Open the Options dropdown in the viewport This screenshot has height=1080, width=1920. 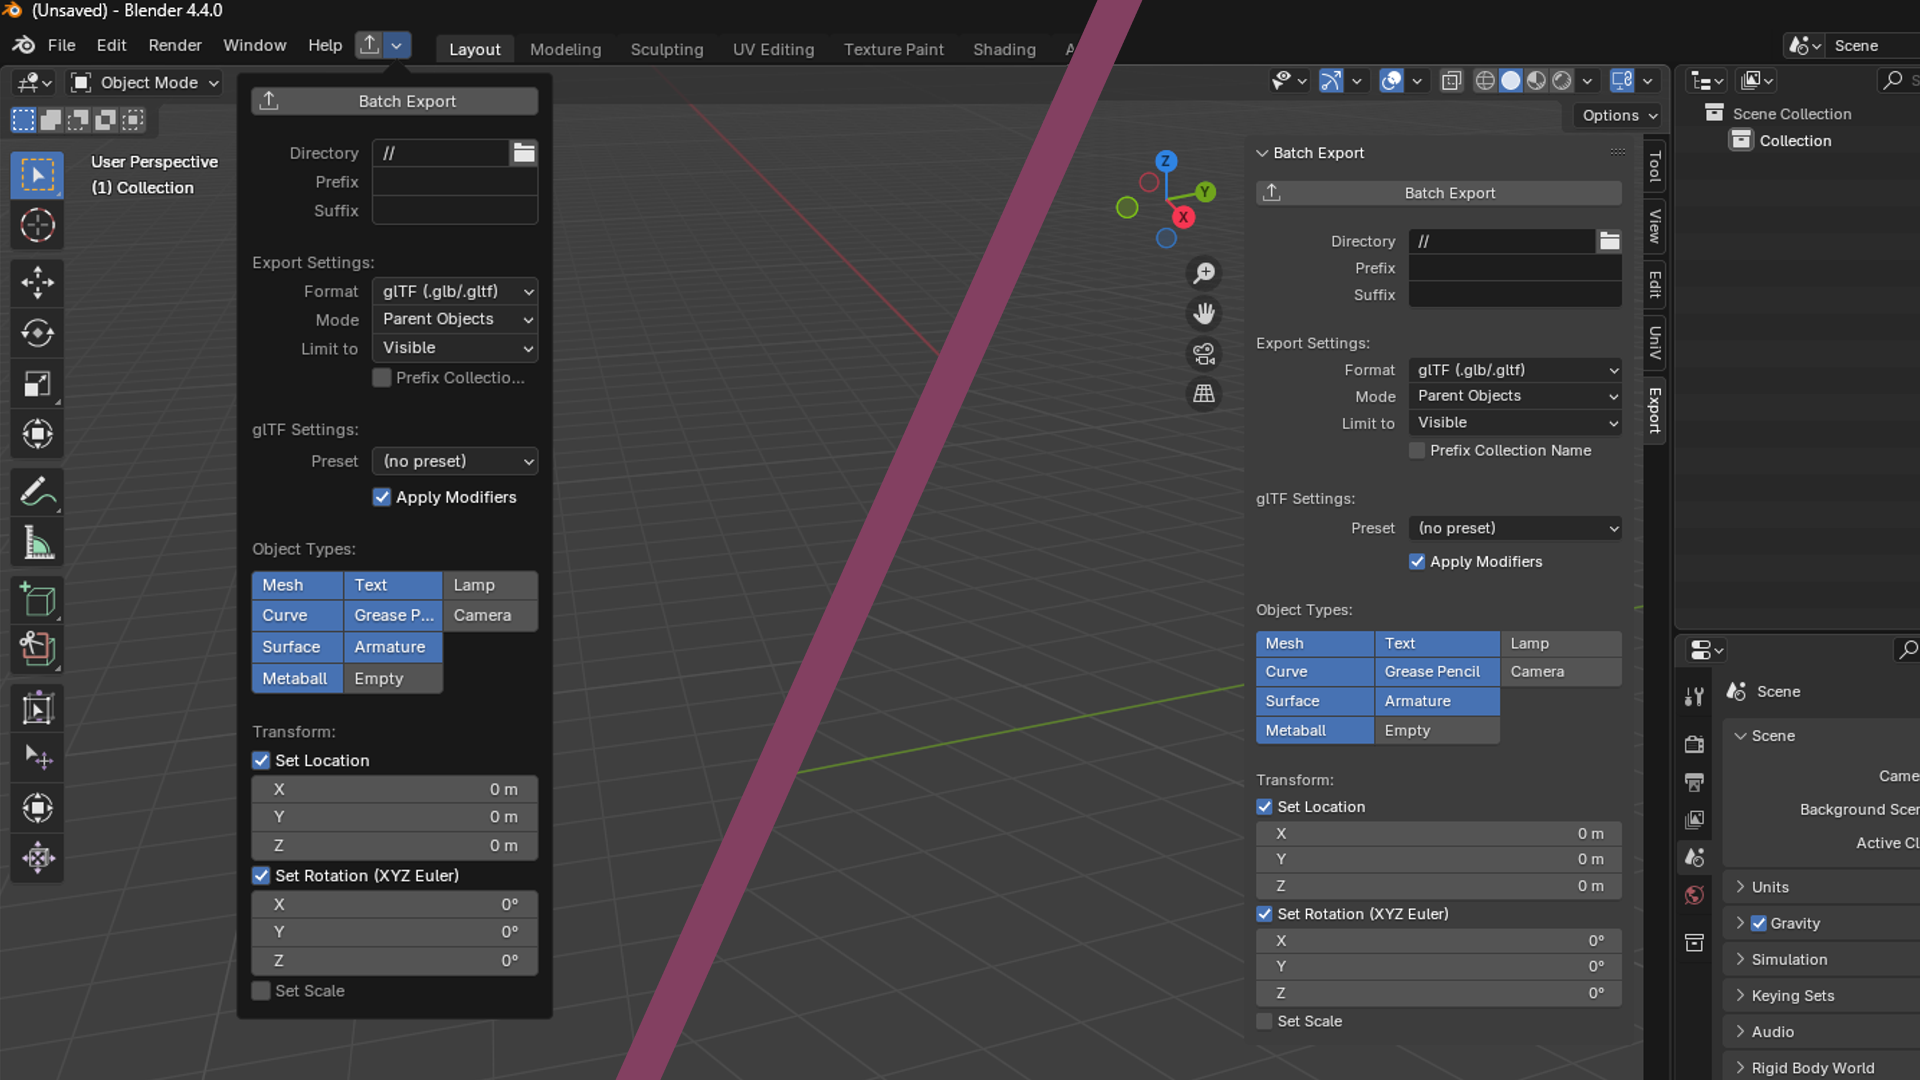coord(1617,115)
